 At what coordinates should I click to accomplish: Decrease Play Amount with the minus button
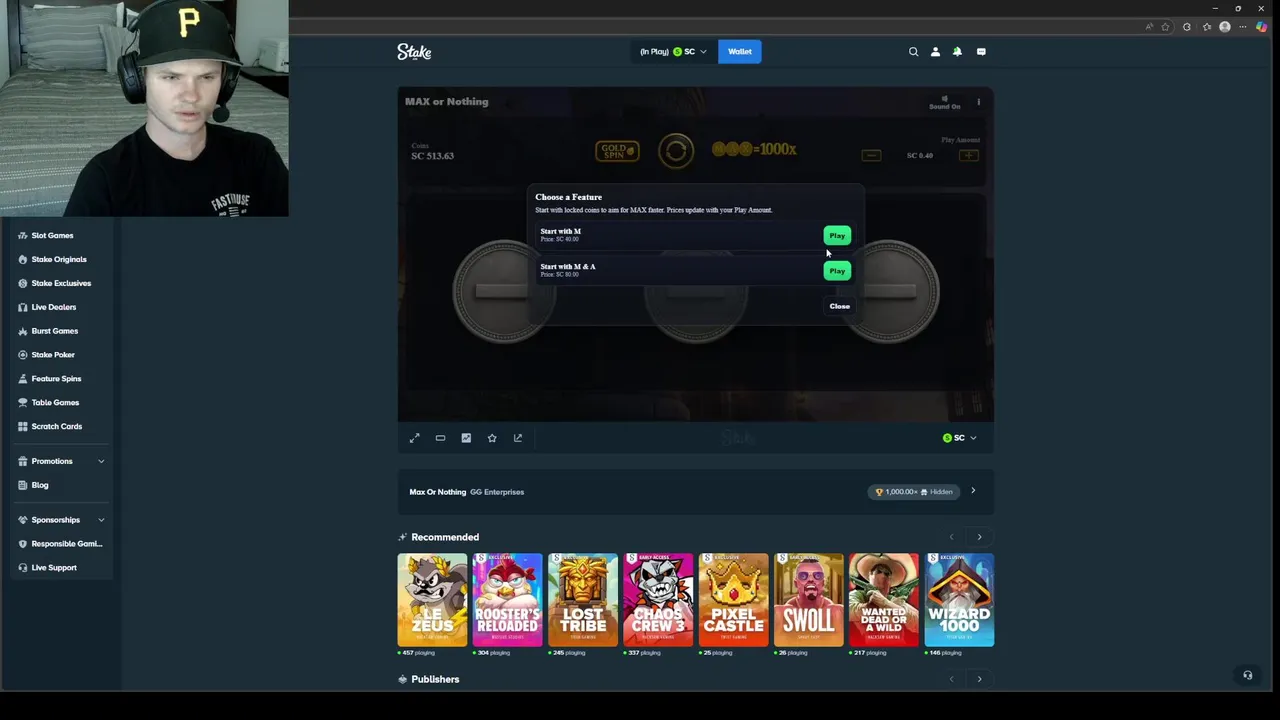pyautogui.click(x=871, y=155)
